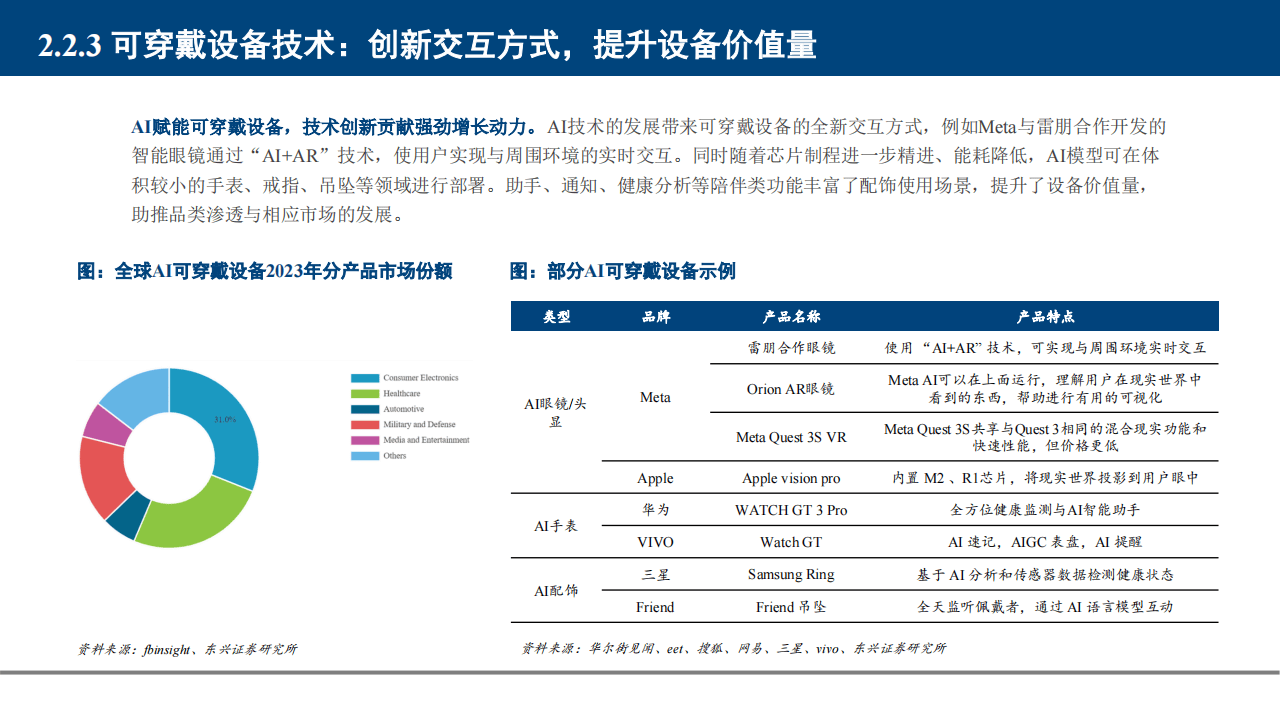Click the 'Media and Entertainment' legend label
The image size is (1280, 720).
tap(426, 440)
